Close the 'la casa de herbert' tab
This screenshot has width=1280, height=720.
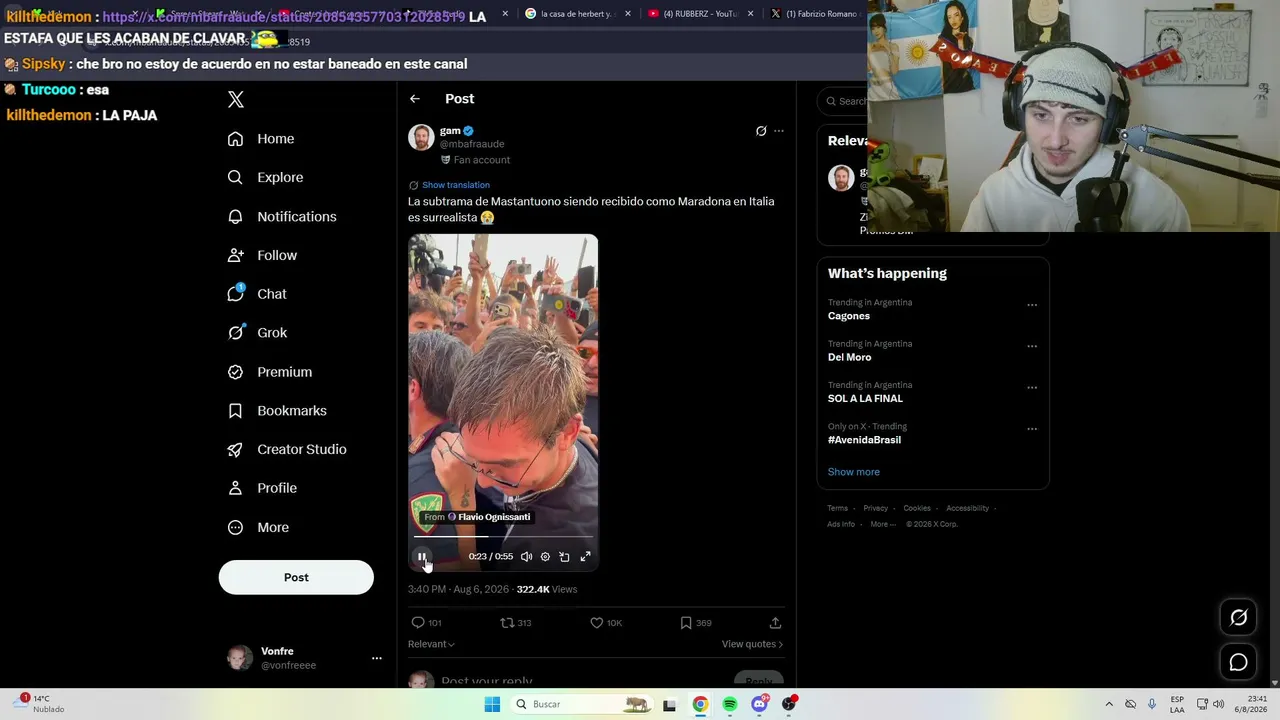628,14
